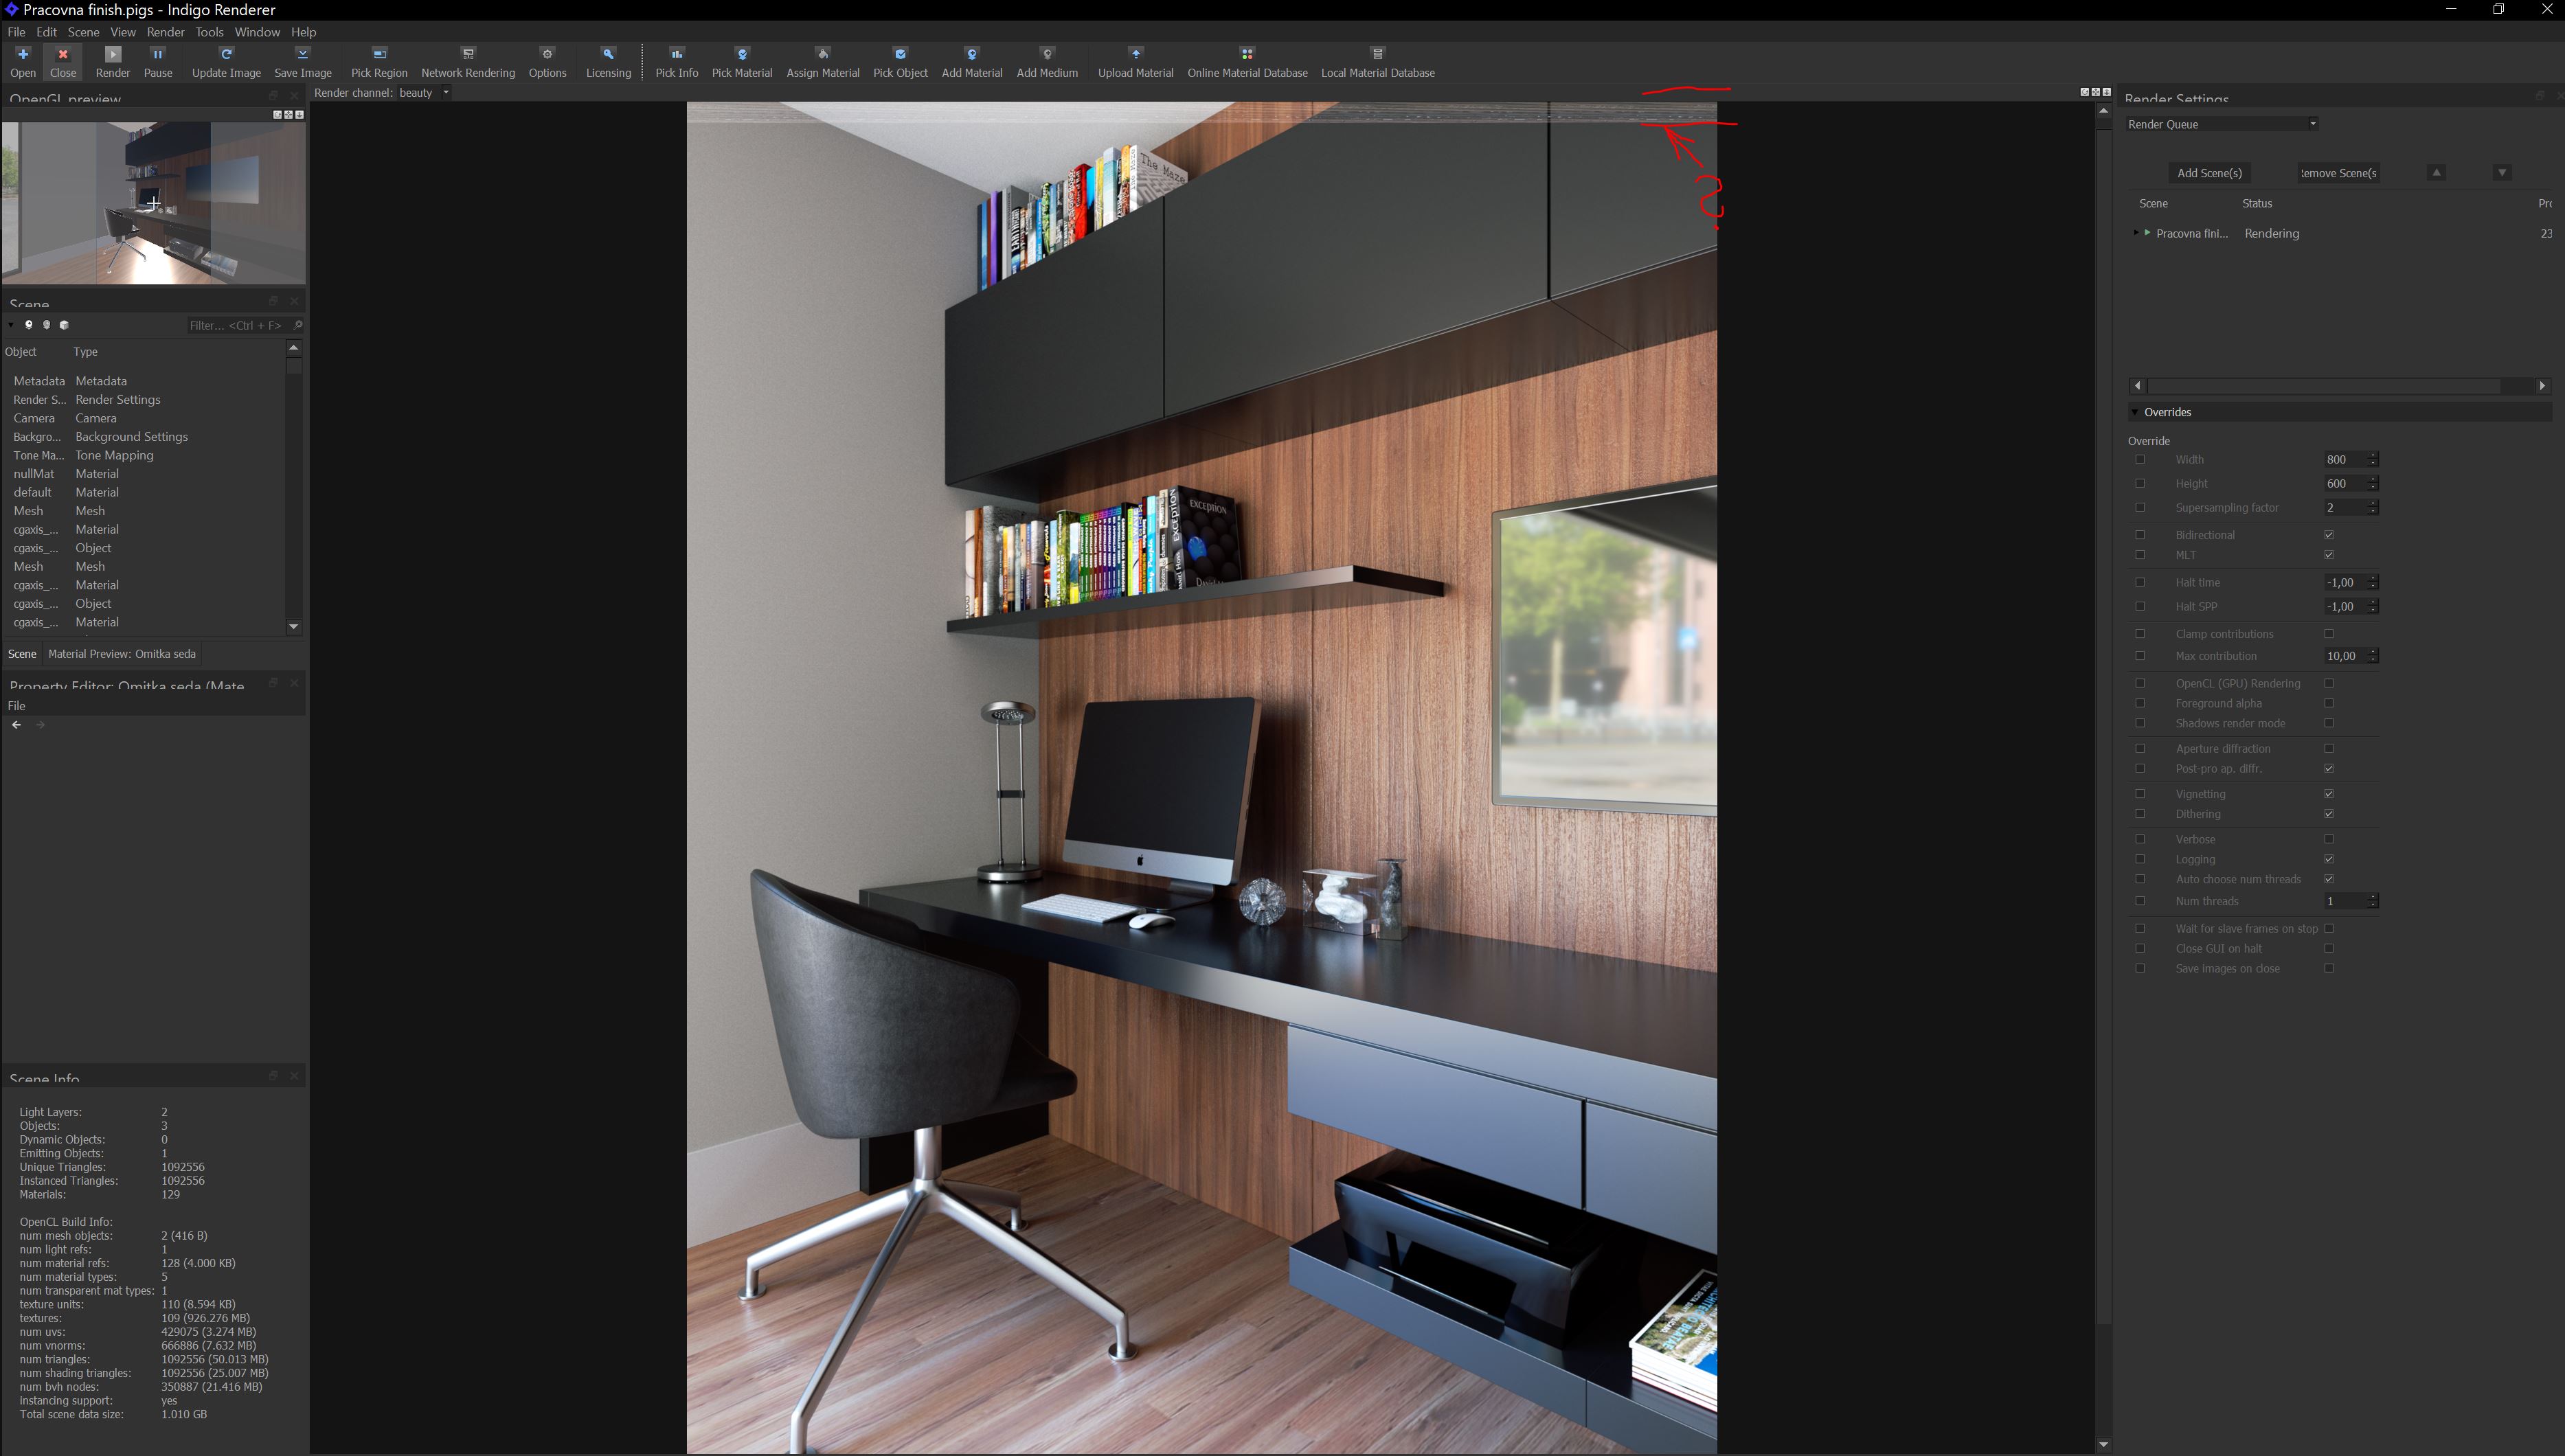Open the Render Queue dropdown
This screenshot has height=1456, width=2565.
(2221, 124)
